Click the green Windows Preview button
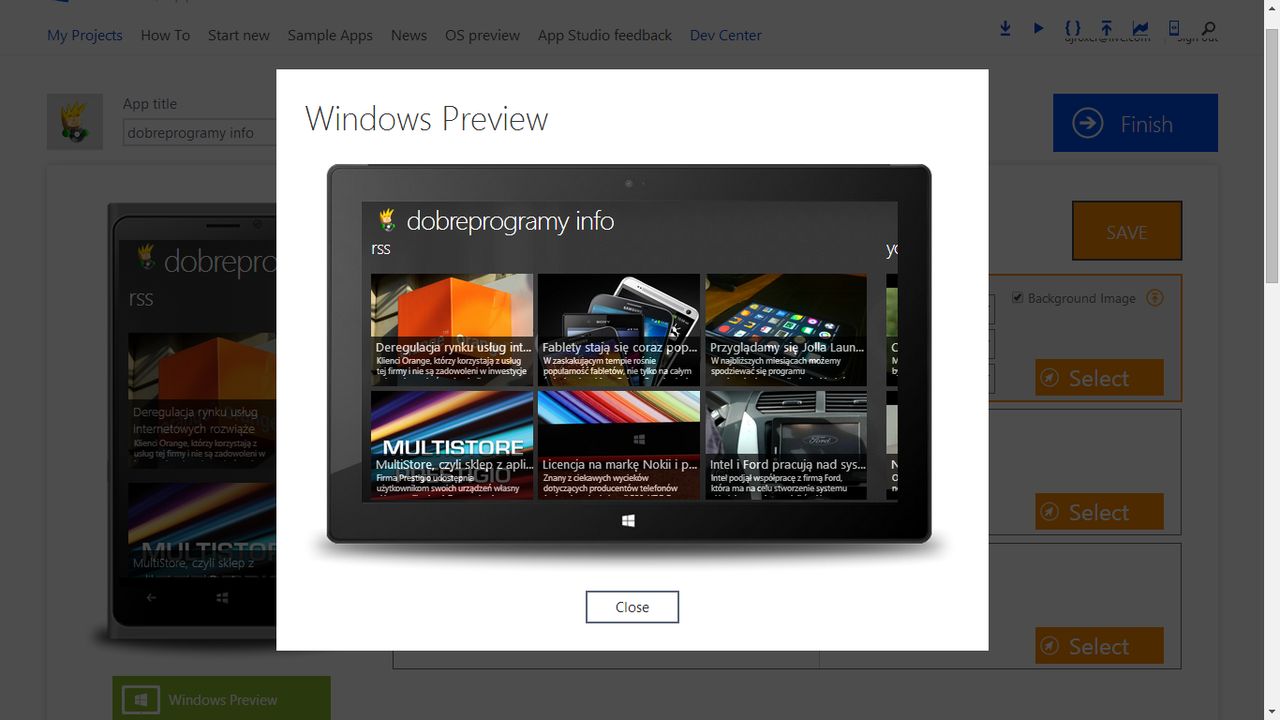The width and height of the screenshot is (1280, 720). pos(221,699)
